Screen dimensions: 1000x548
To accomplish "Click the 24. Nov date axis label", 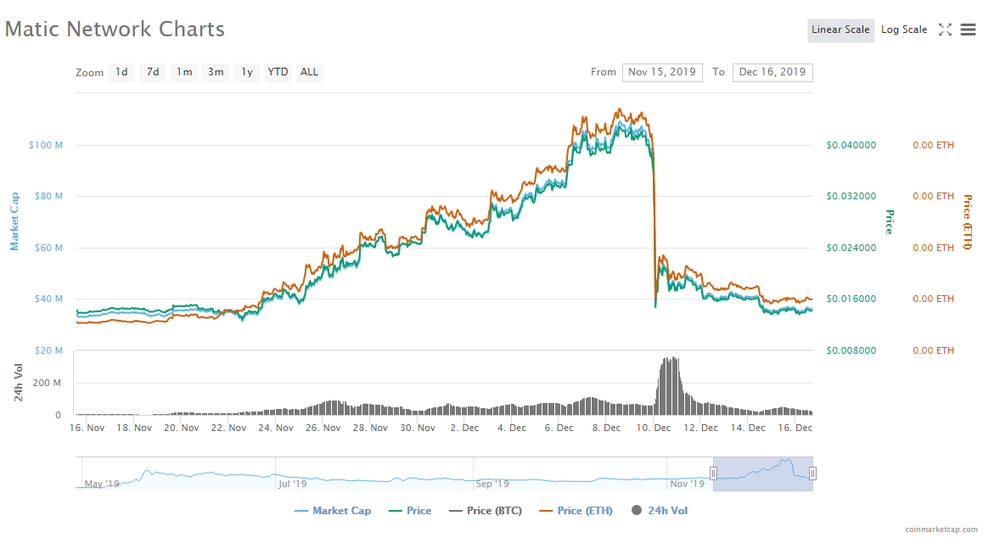I will [276, 427].
